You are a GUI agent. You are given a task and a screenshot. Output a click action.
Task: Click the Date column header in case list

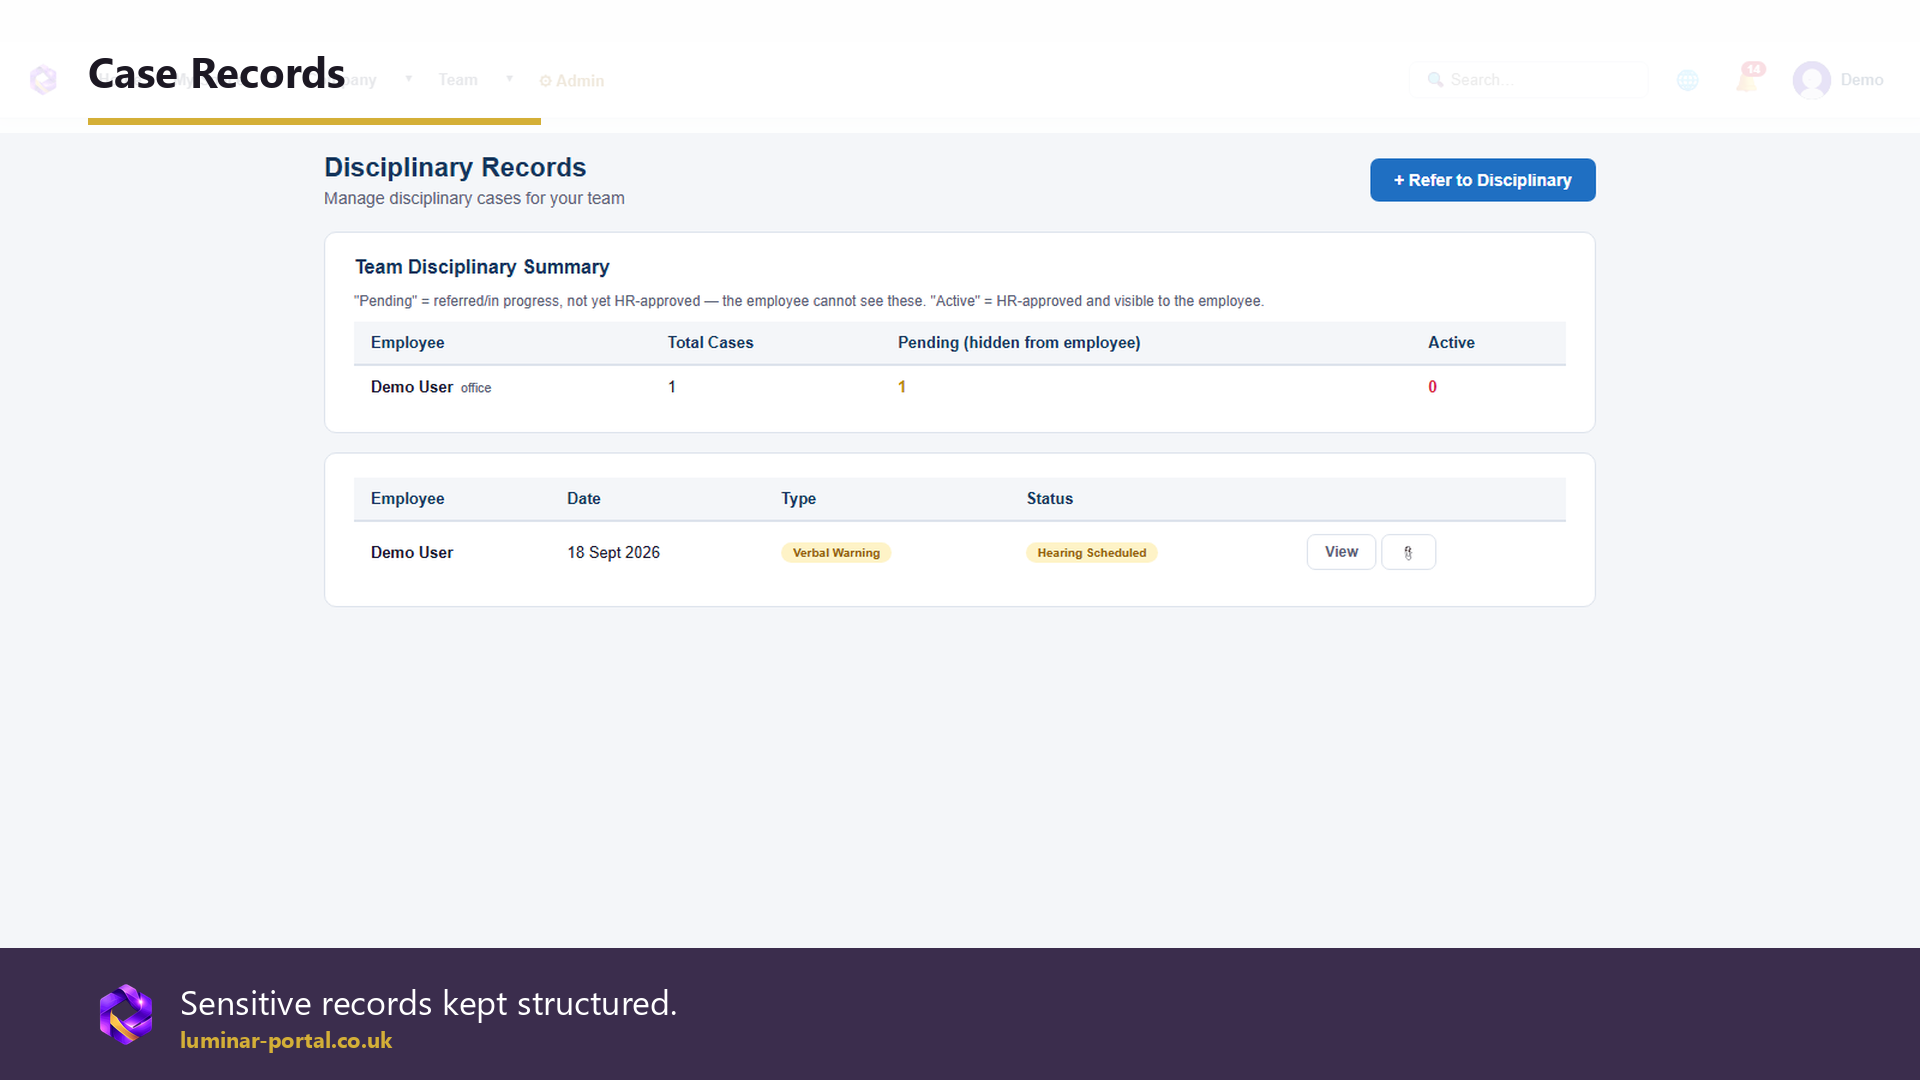(583, 499)
